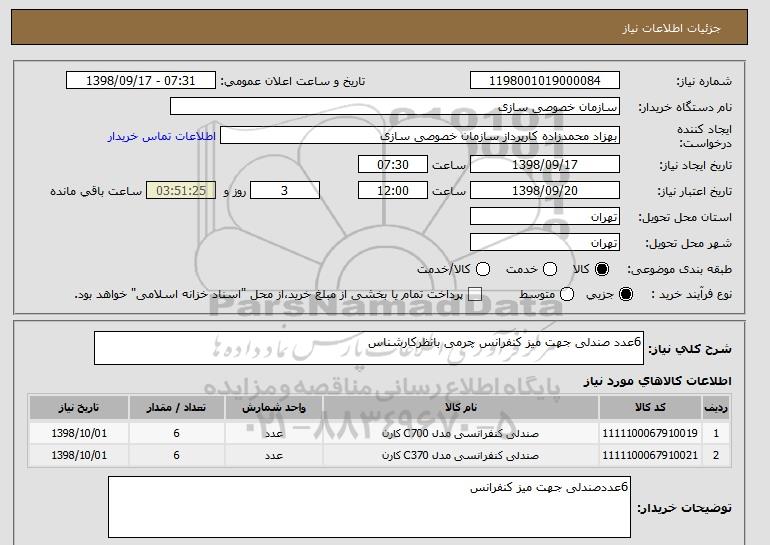The width and height of the screenshot is (770, 545).
Task: Select the کالا/خدمت radio button
Action: tap(483, 269)
